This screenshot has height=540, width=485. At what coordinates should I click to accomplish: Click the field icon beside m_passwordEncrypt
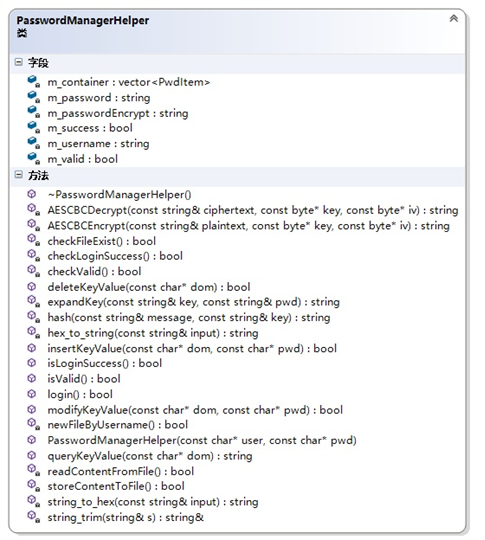(33, 112)
